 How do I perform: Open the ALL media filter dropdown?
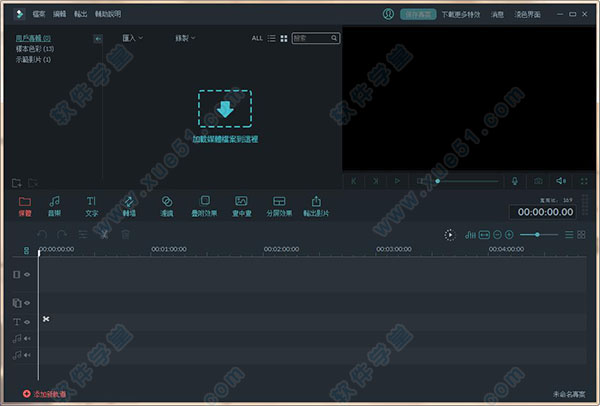coord(257,38)
